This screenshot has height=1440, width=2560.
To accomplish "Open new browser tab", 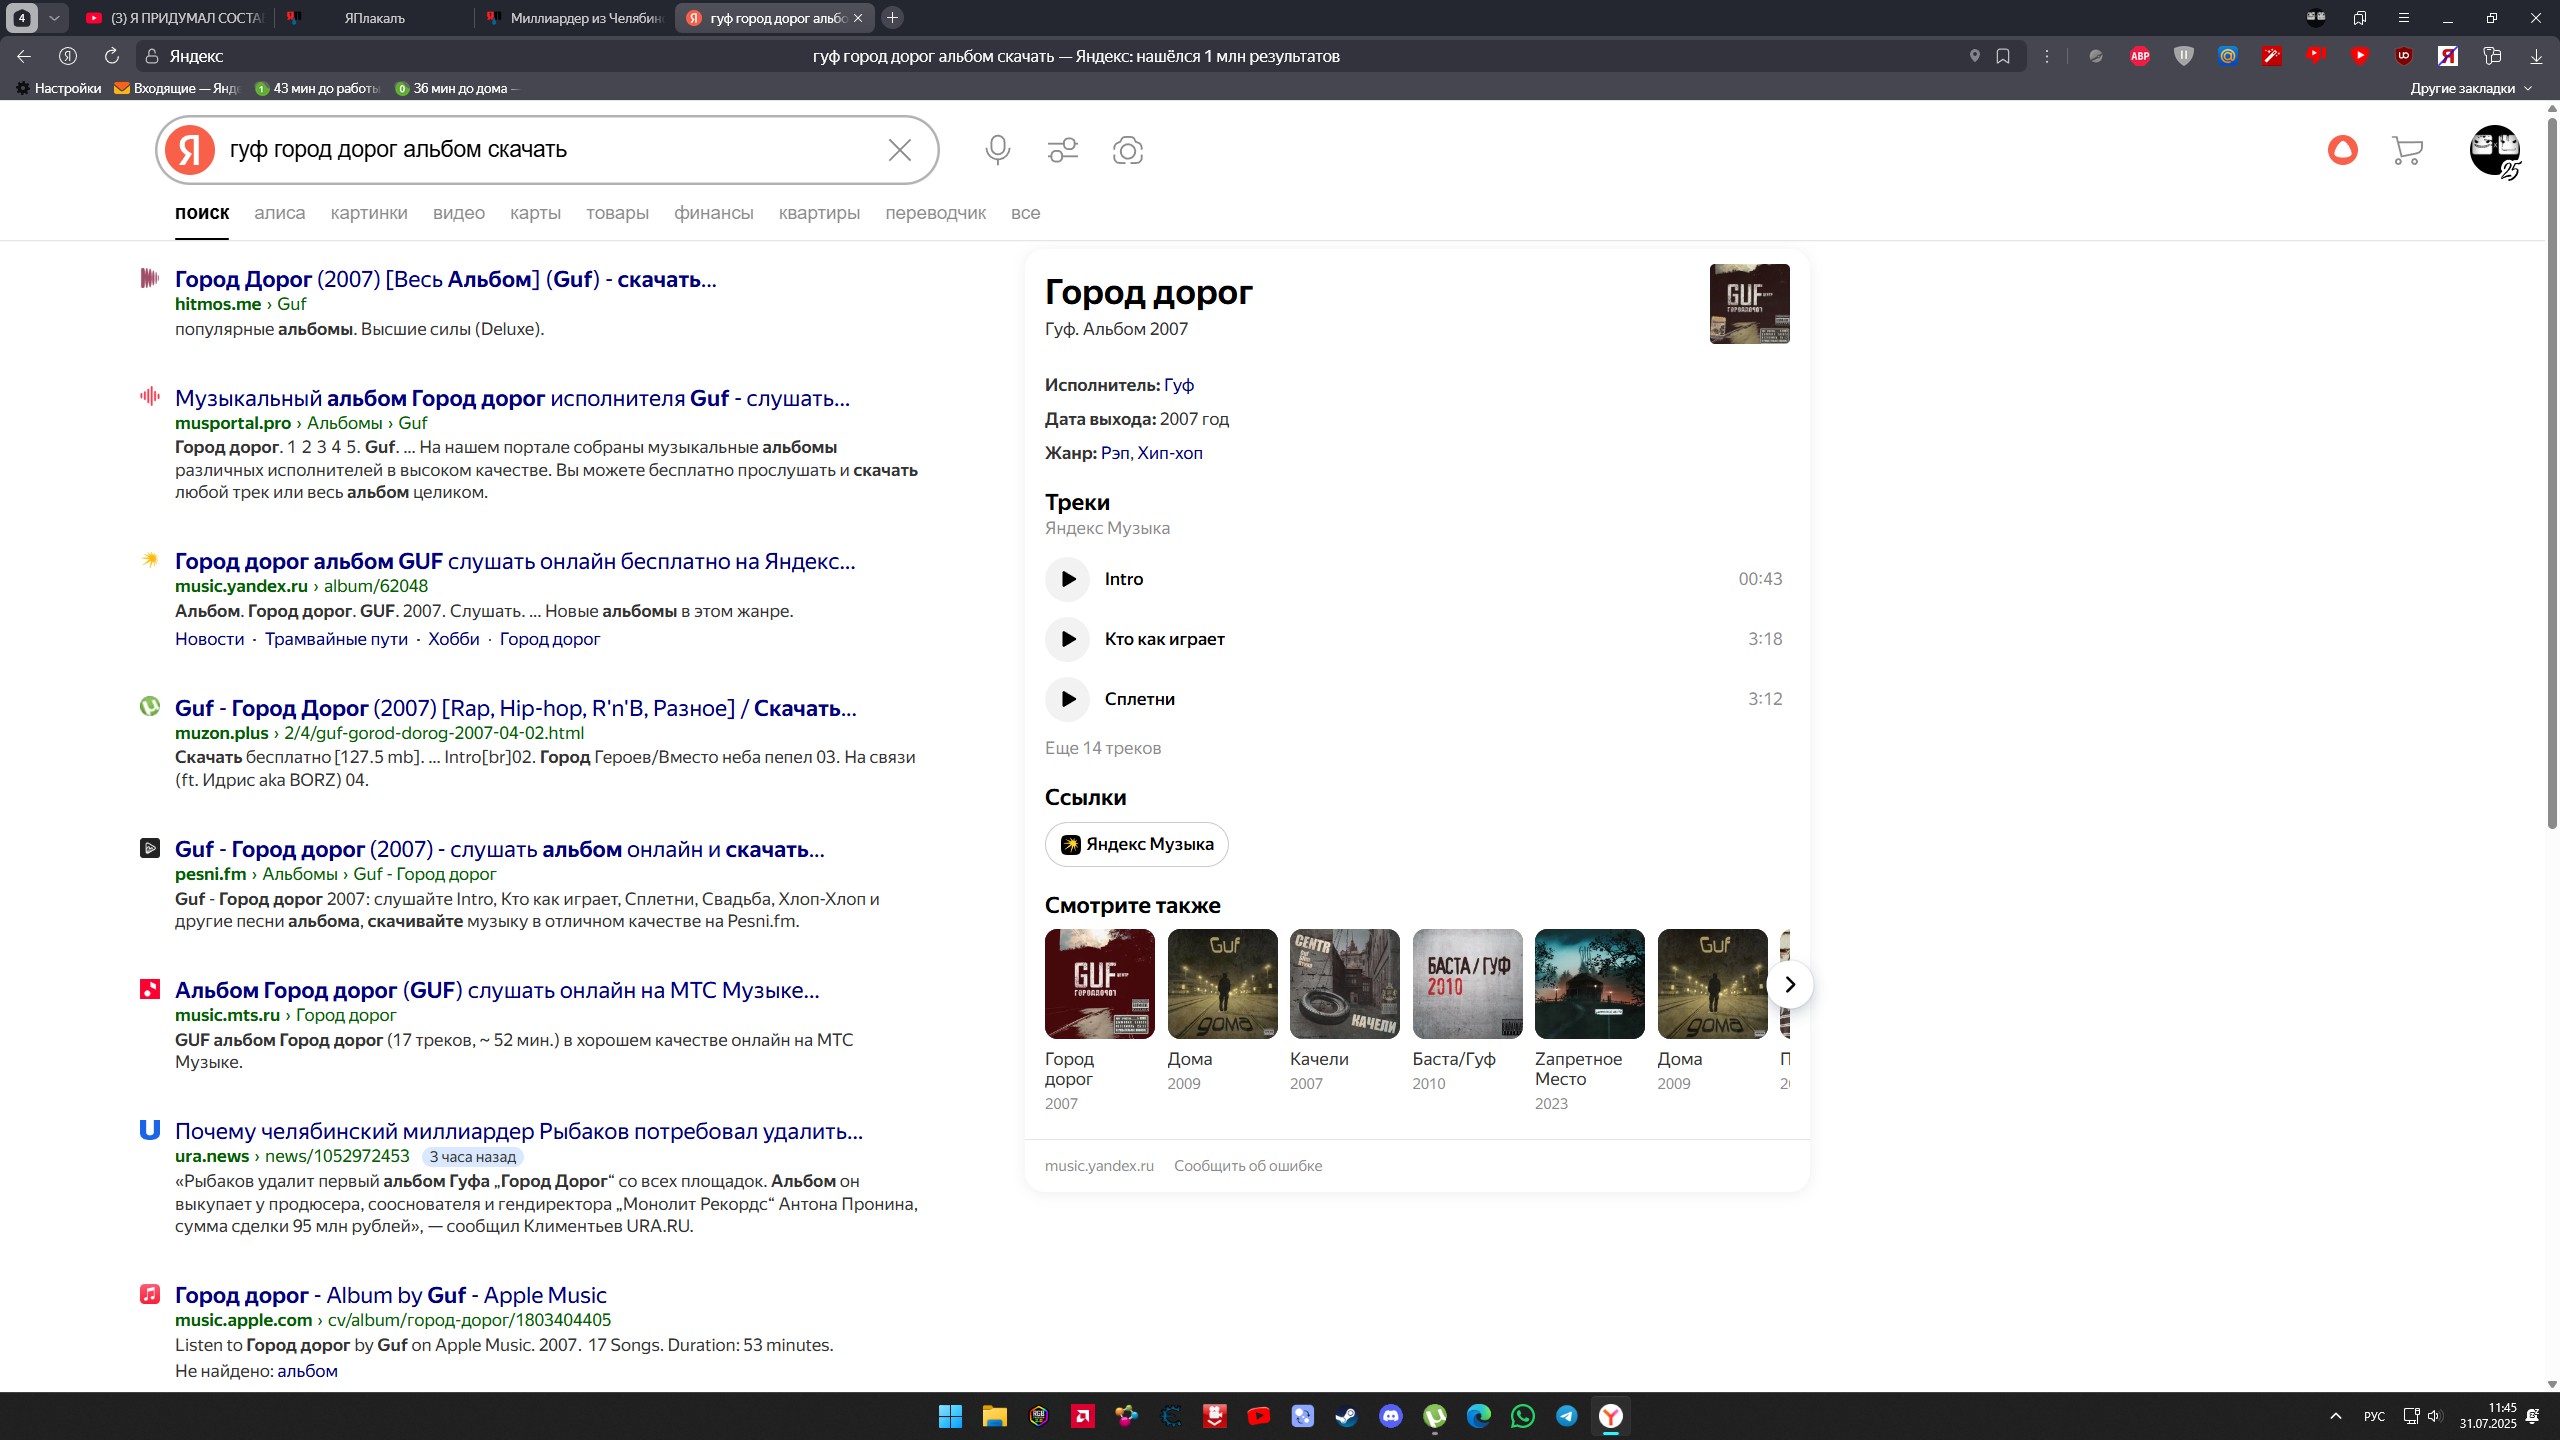I will coord(893,18).
